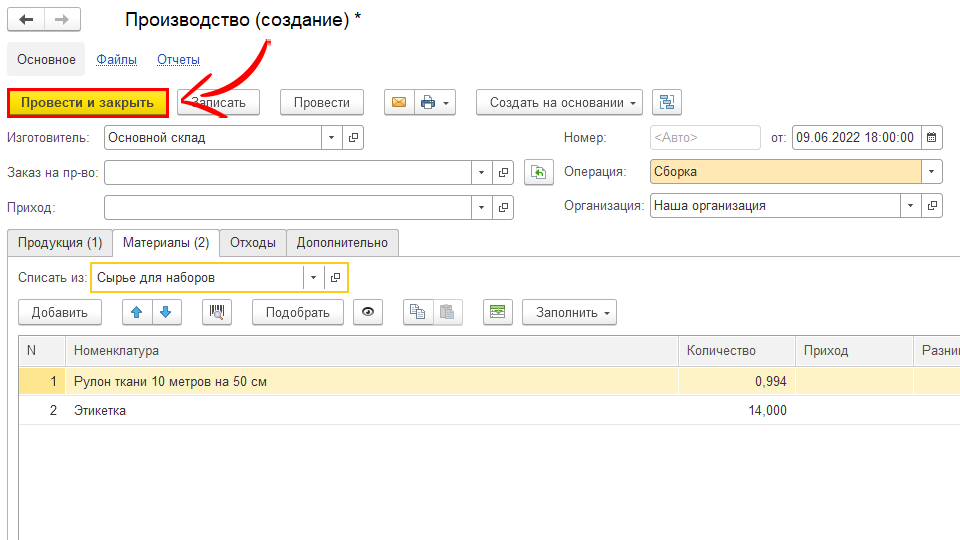Open the Файлы link
This screenshot has width=960, height=540.
(x=116, y=60)
